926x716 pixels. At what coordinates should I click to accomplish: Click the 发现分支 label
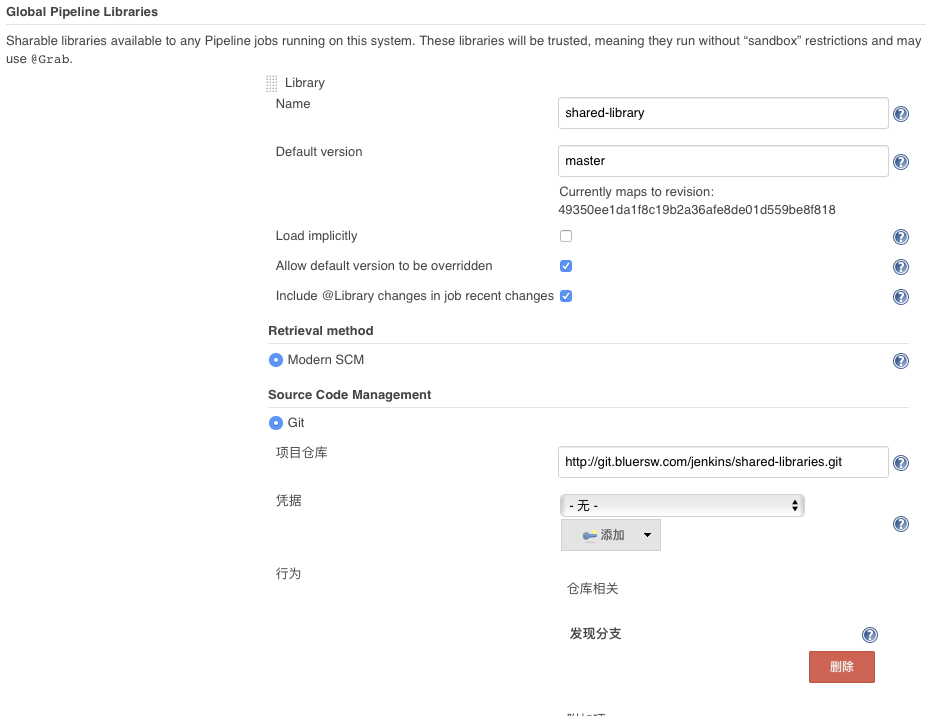point(595,634)
